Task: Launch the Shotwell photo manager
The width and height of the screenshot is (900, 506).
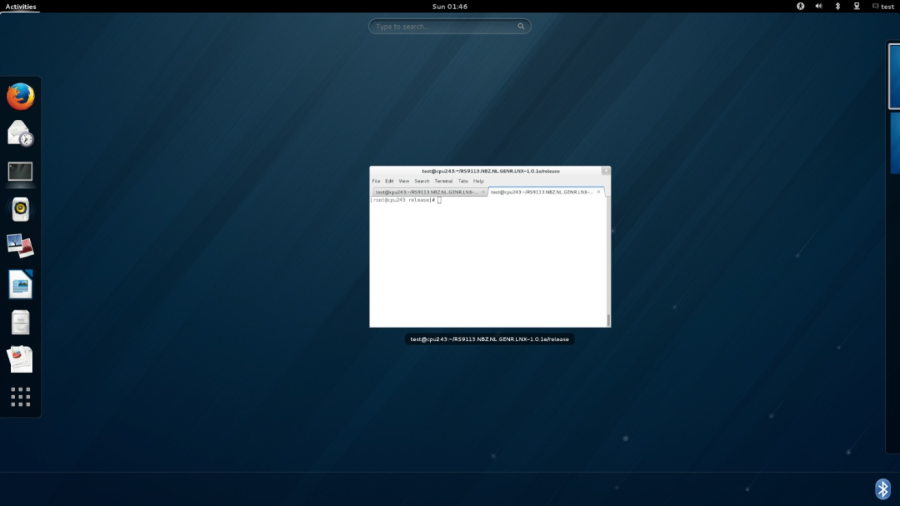Action: 21,246
